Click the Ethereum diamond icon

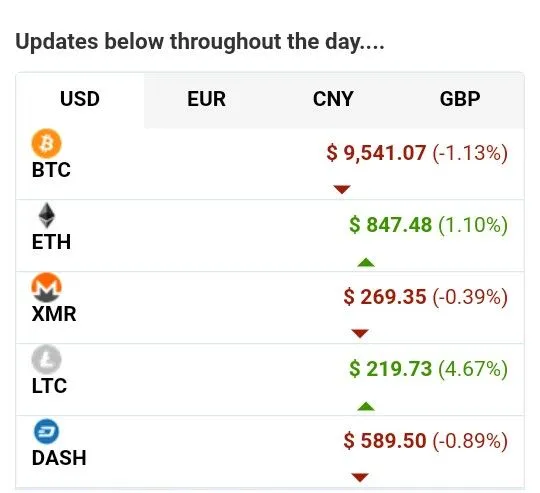point(46,216)
